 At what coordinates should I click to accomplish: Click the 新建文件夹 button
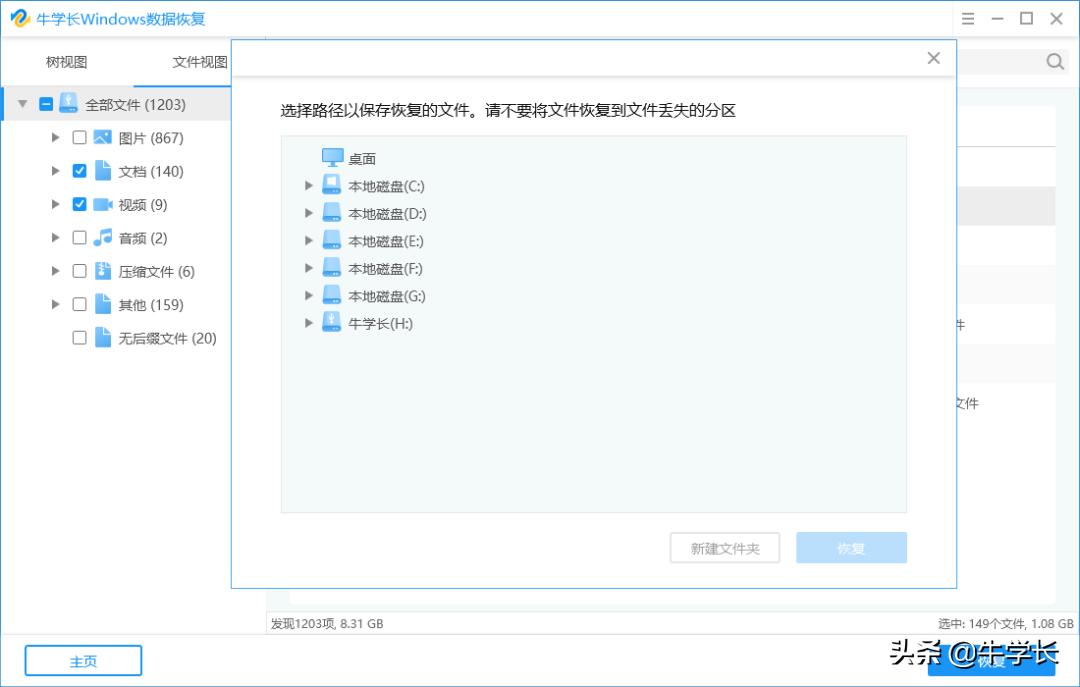[724, 547]
